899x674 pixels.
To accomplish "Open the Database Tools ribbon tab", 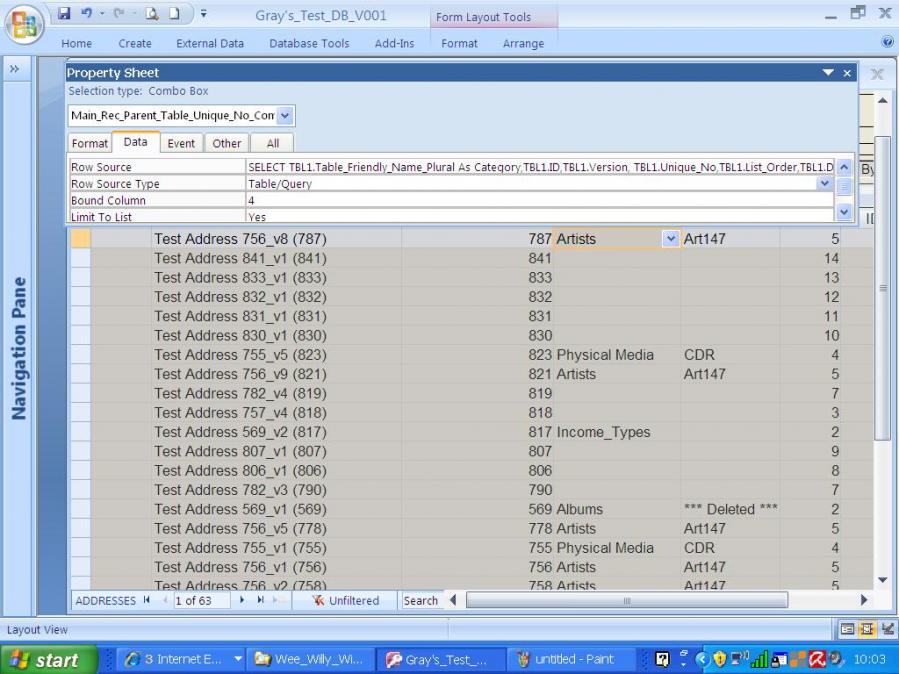I will (309, 43).
